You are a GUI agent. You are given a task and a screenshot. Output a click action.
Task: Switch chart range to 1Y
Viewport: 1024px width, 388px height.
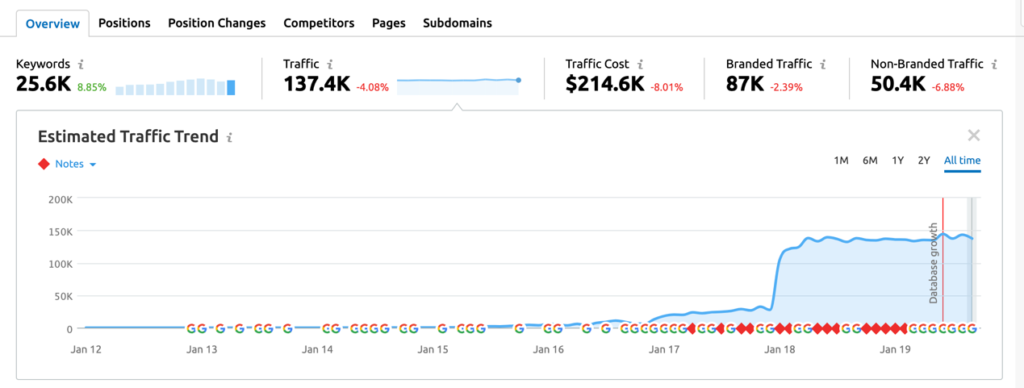[898, 161]
